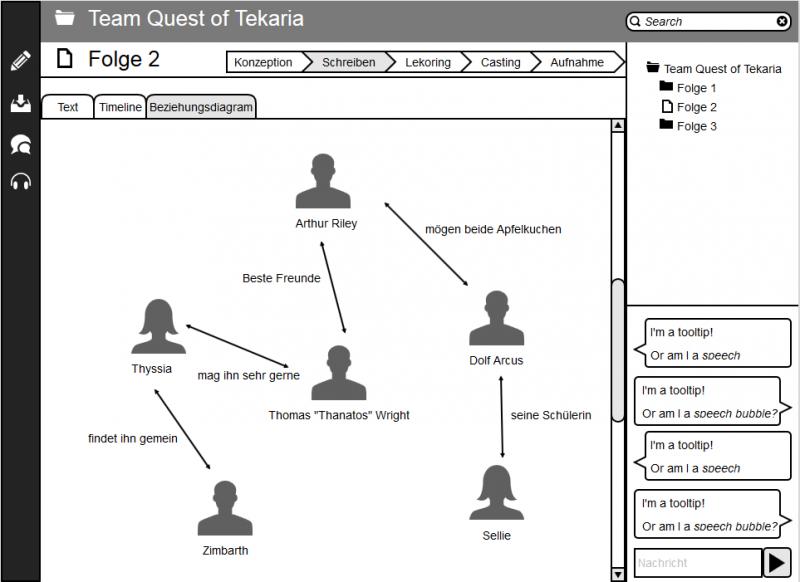This screenshot has height=582, width=800.
Task: Select the Zimbarth character avatar
Action: coord(224,508)
